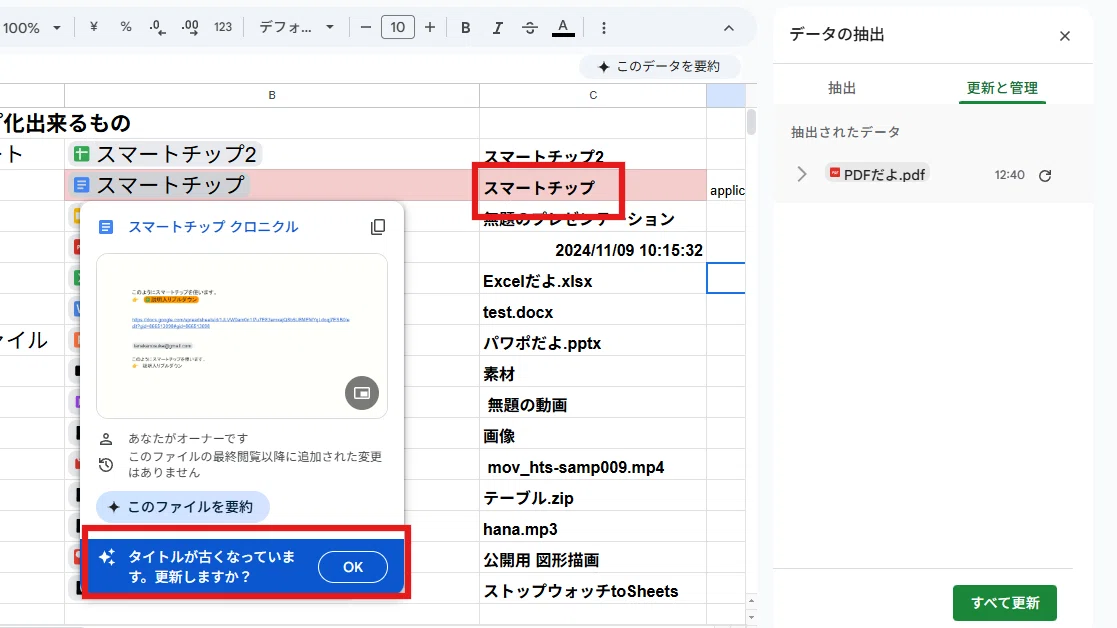Viewport: 1117px width, 628px height.
Task: Select column B header
Action: [271, 95]
